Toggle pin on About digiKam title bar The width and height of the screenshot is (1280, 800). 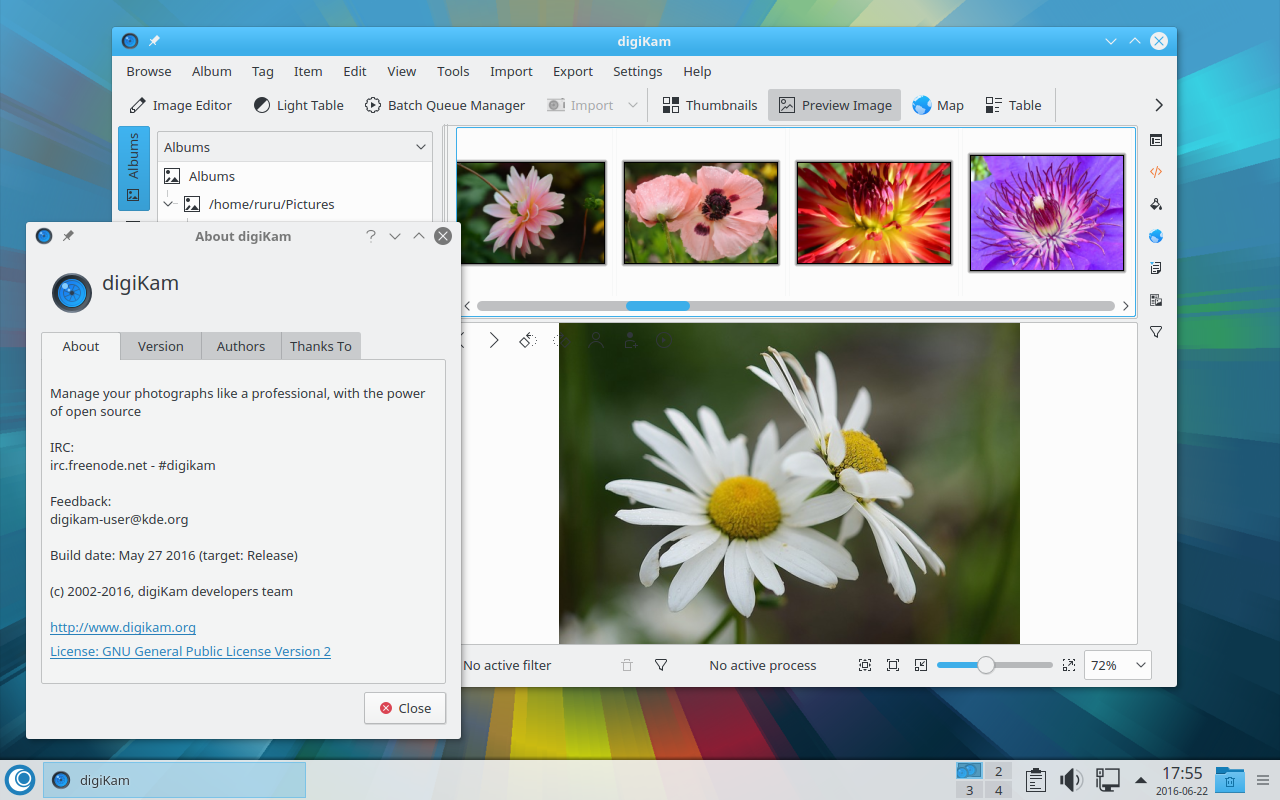pyautogui.click(x=68, y=236)
